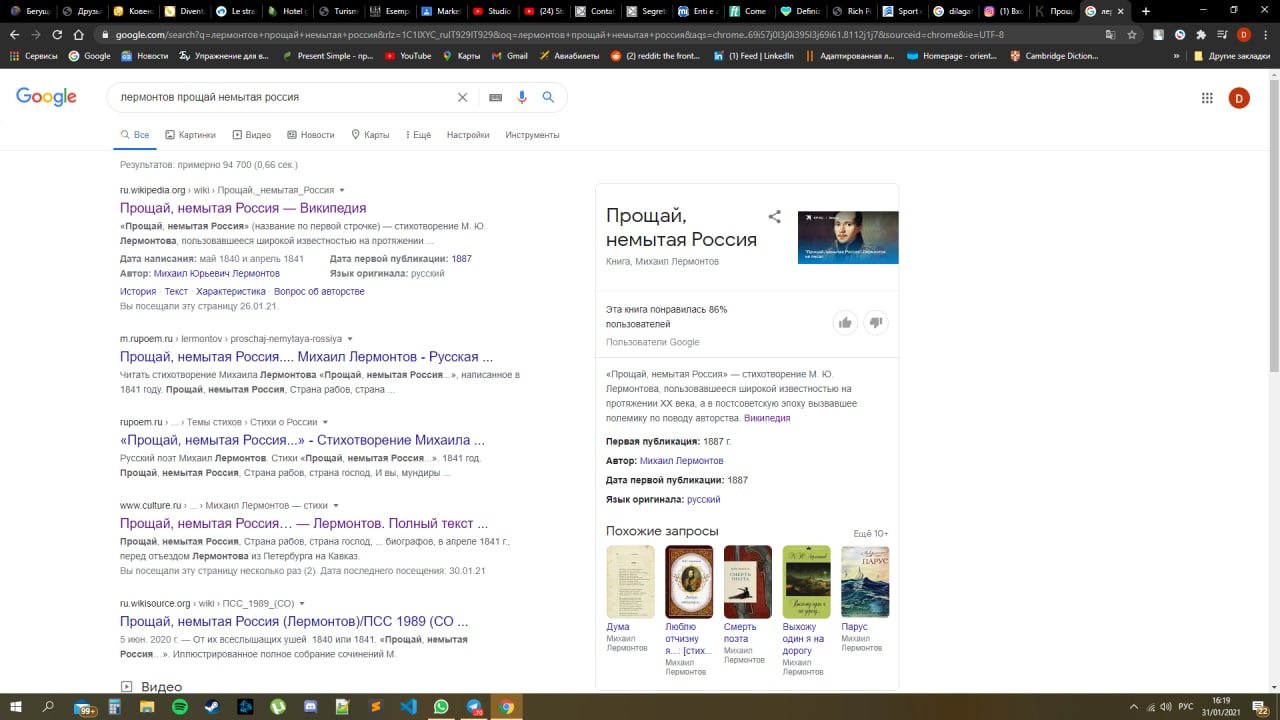The image size is (1280, 720).
Task: Show hidden bookmarks with the double-chevron
Action: click(1176, 56)
